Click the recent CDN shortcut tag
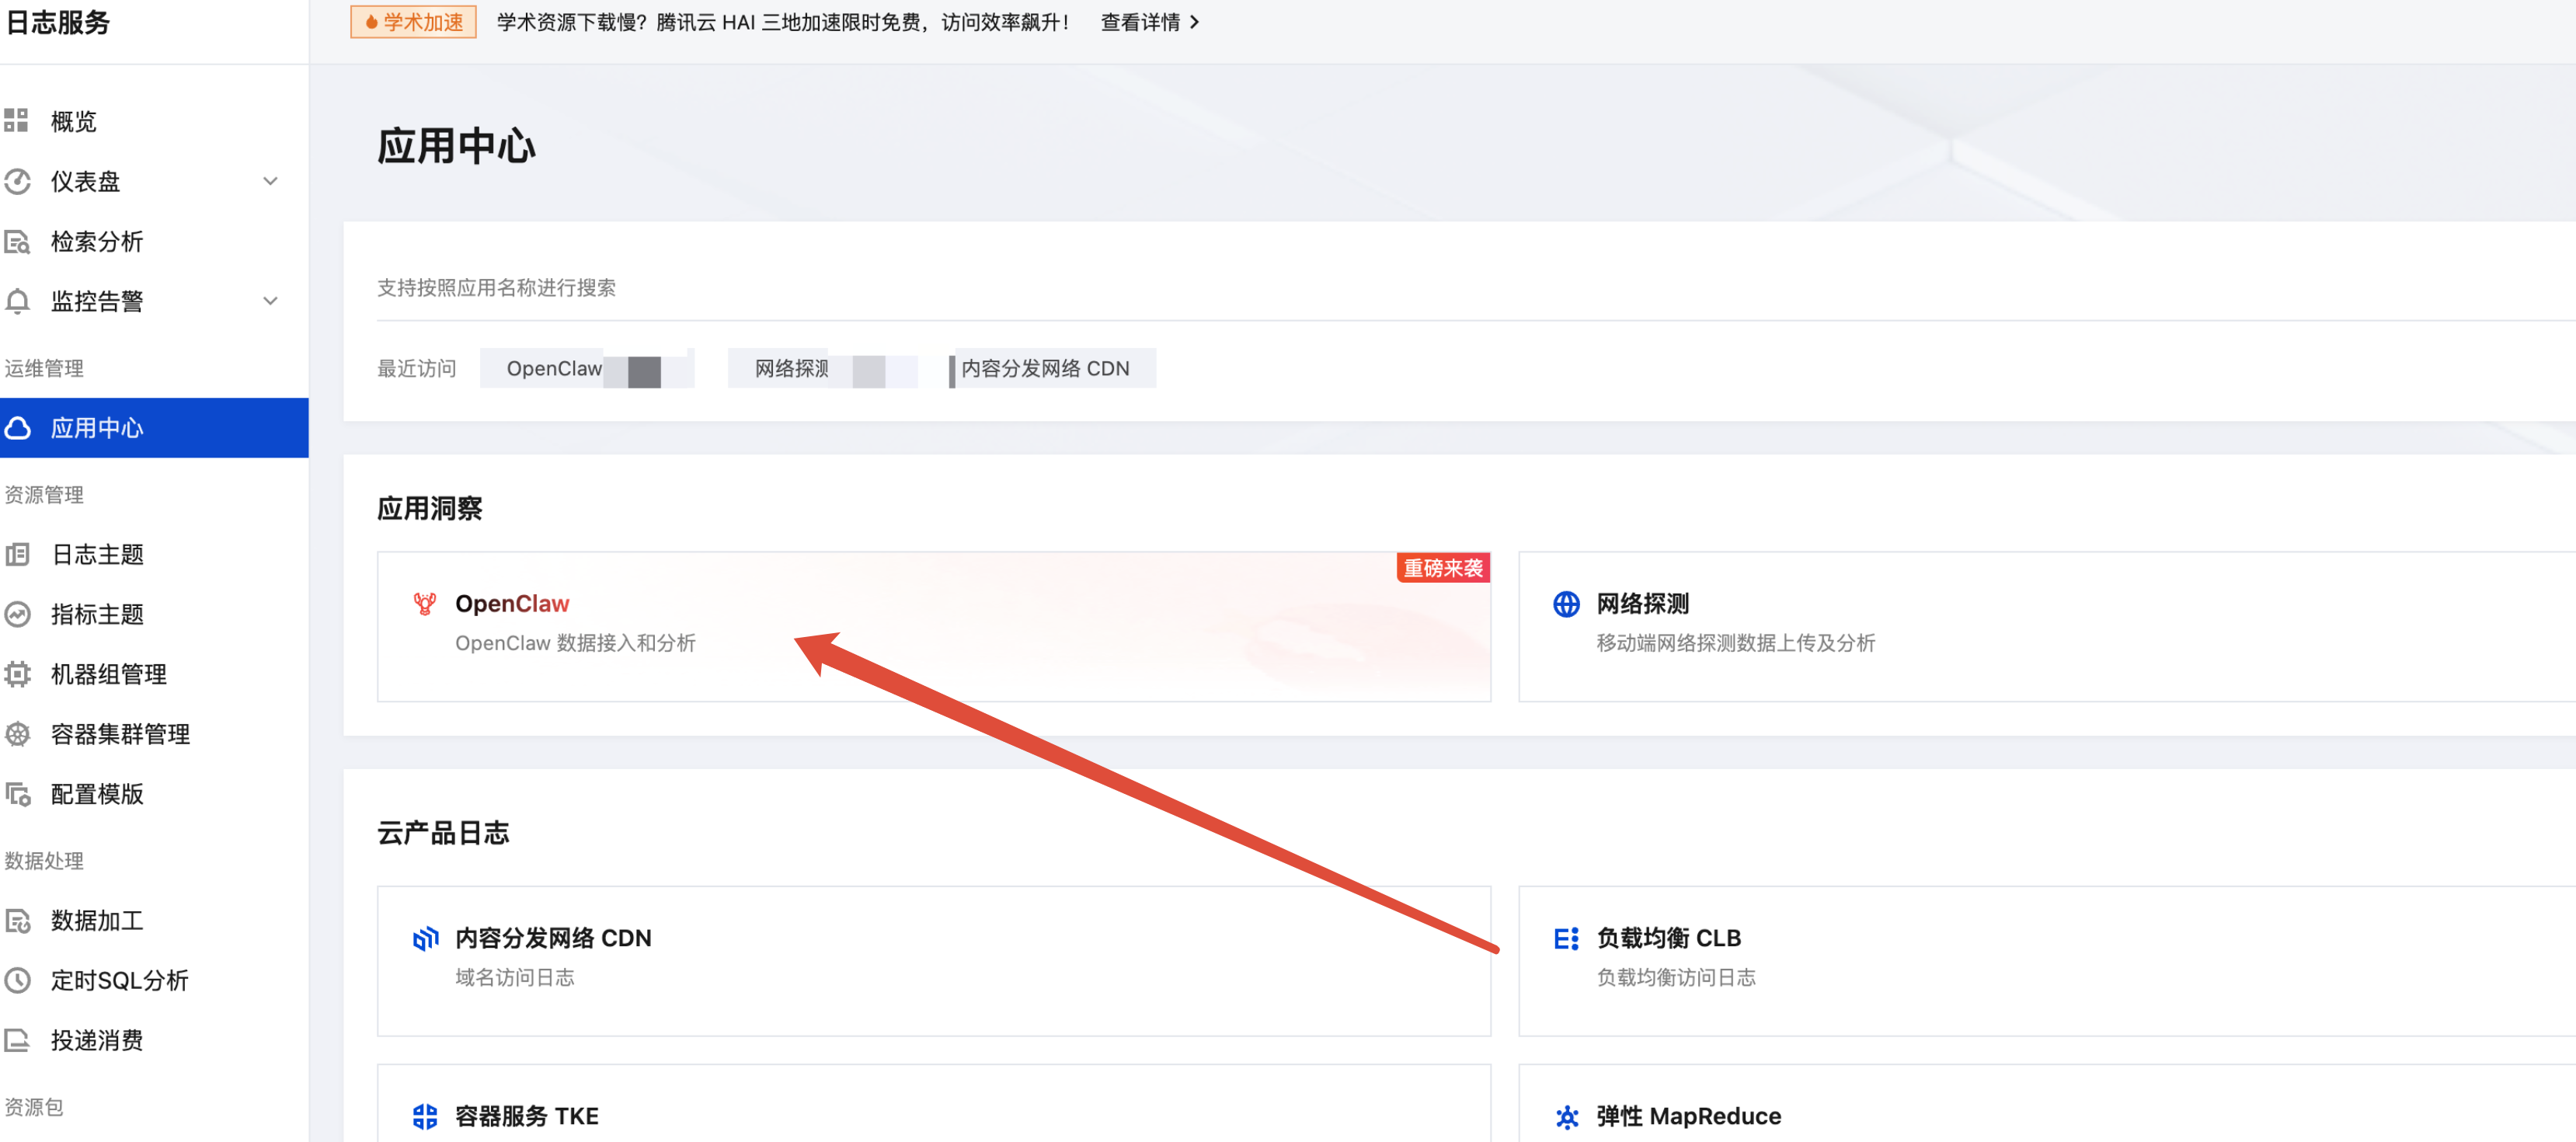This screenshot has width=2576, height=1142. click(x=1045, y=368)
